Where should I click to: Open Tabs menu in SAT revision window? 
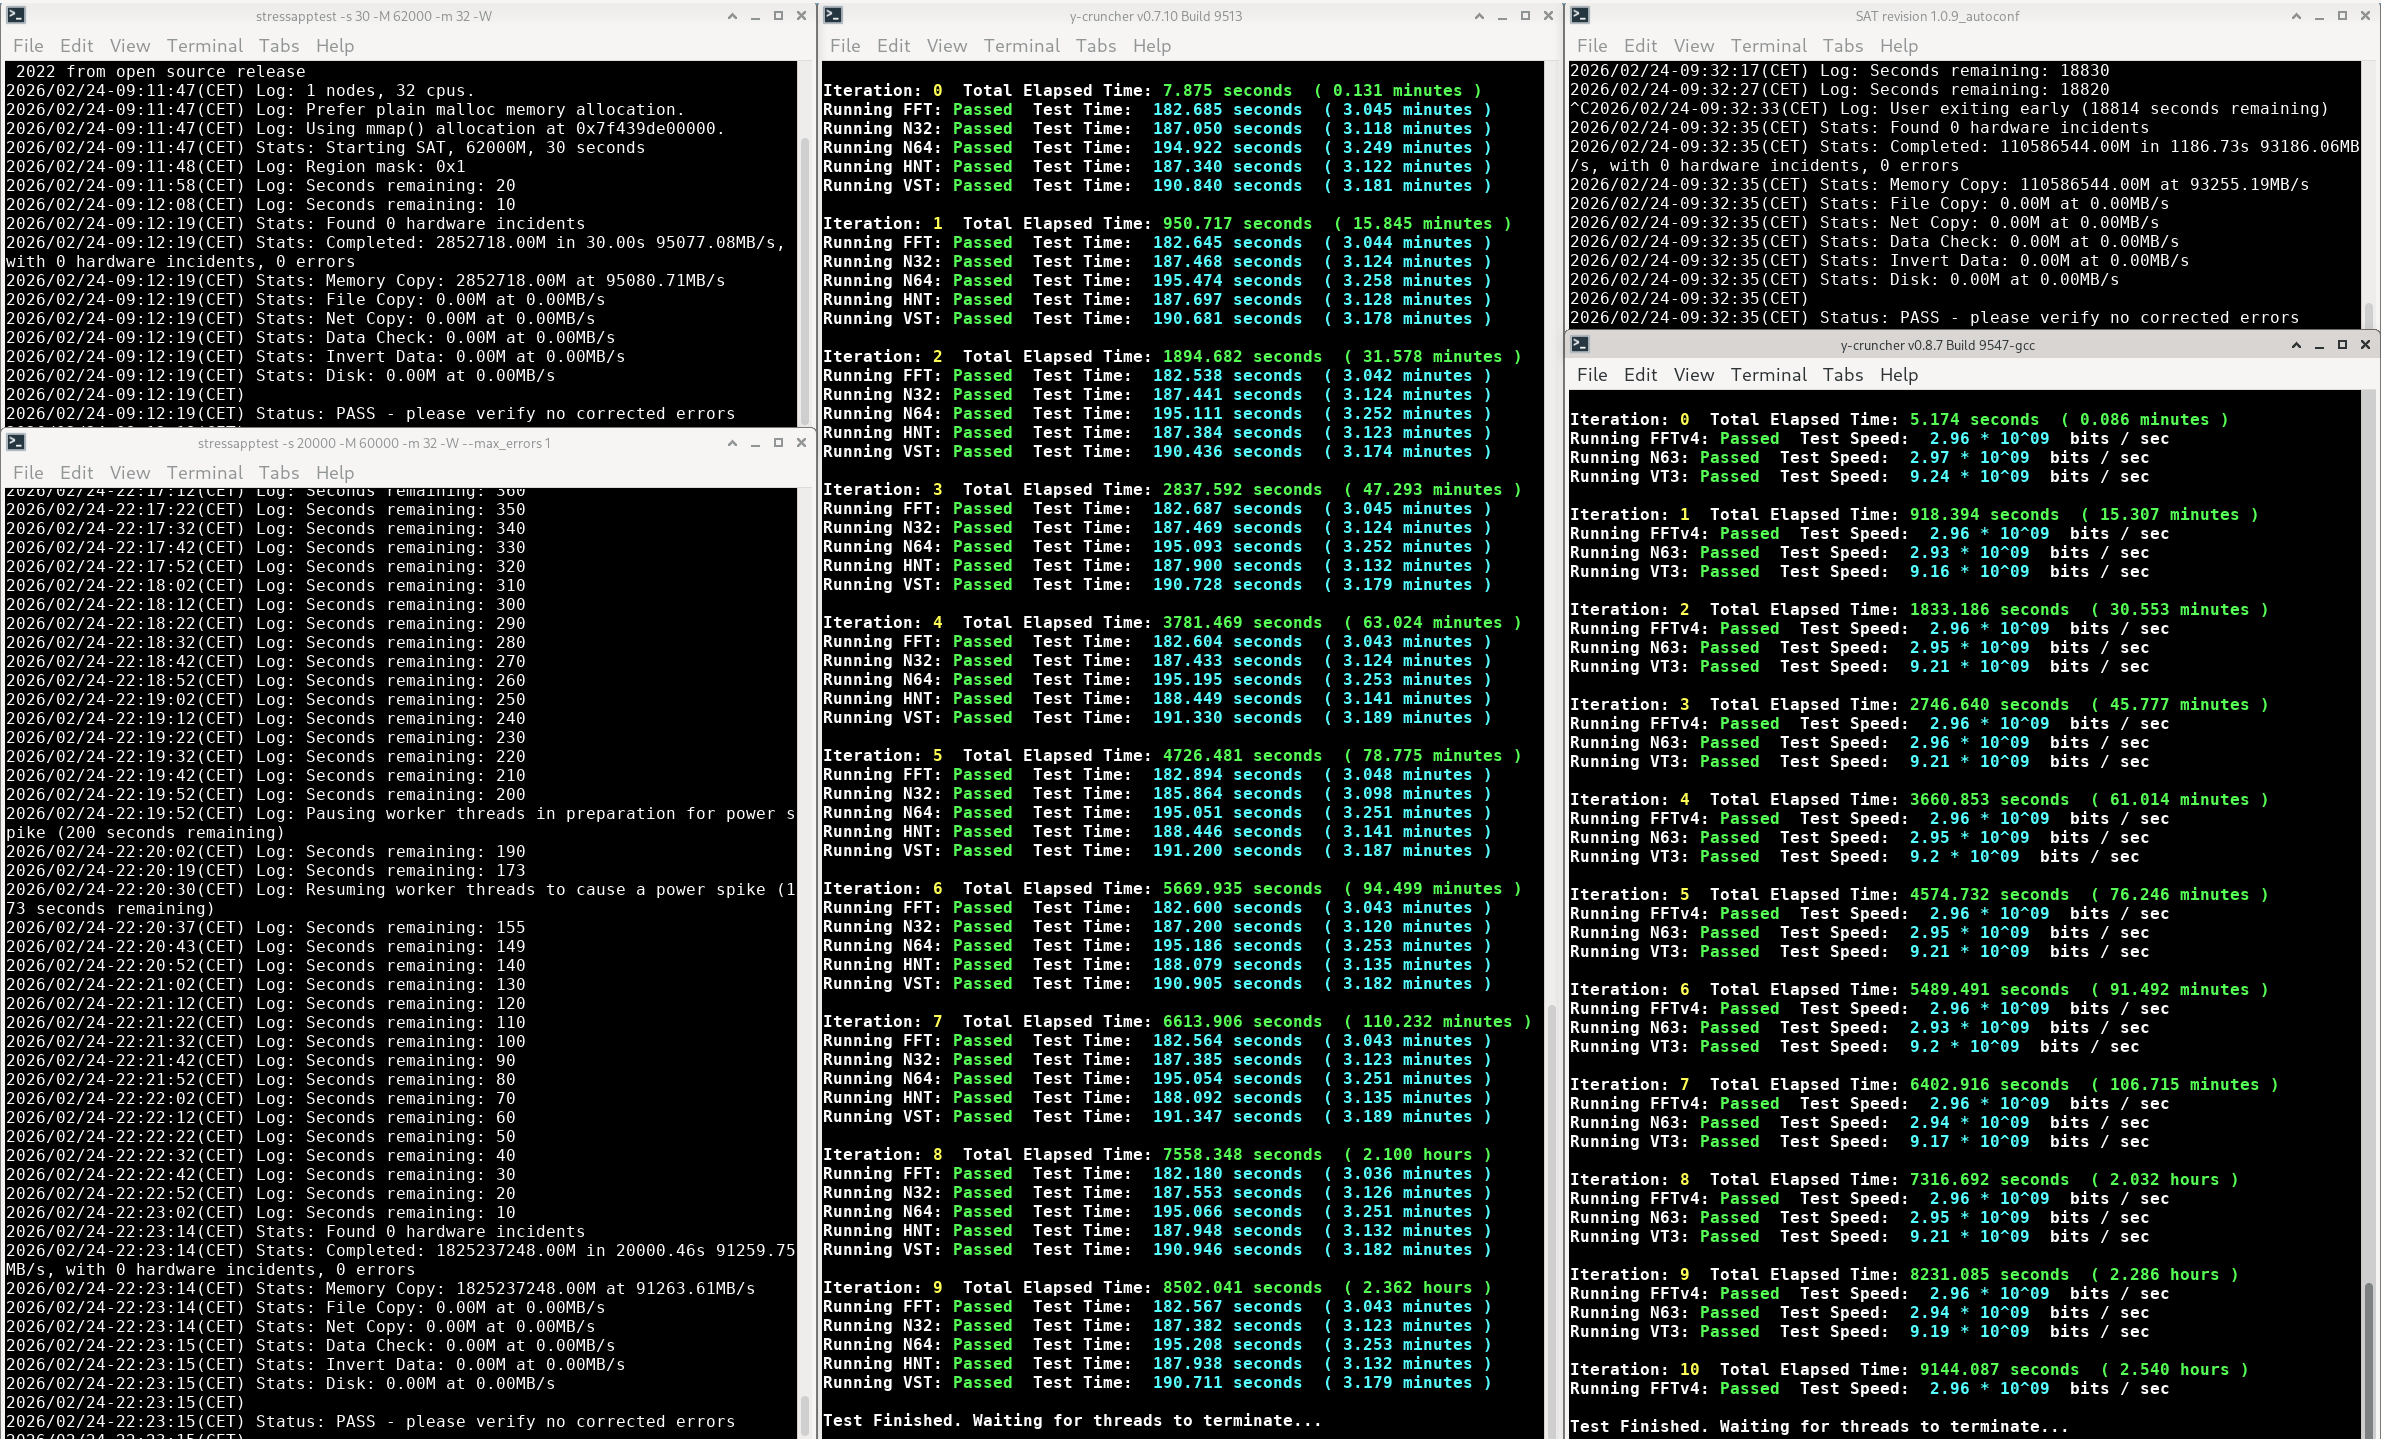(x=1842, y=46)
